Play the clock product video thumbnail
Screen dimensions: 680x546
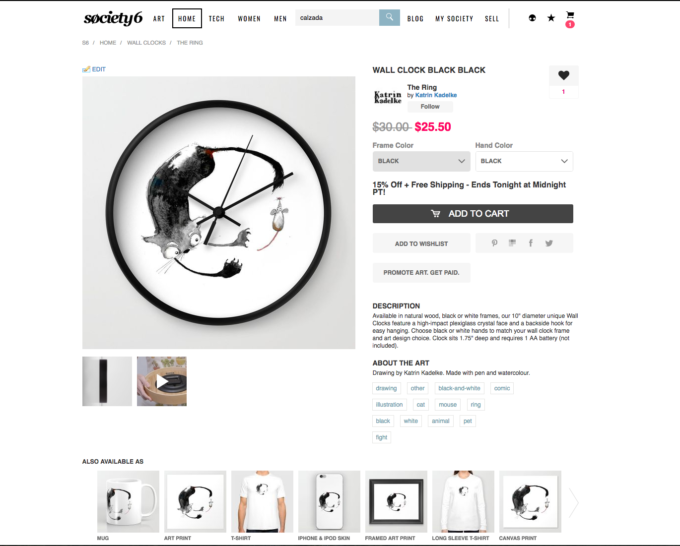(x=162, y=381)
